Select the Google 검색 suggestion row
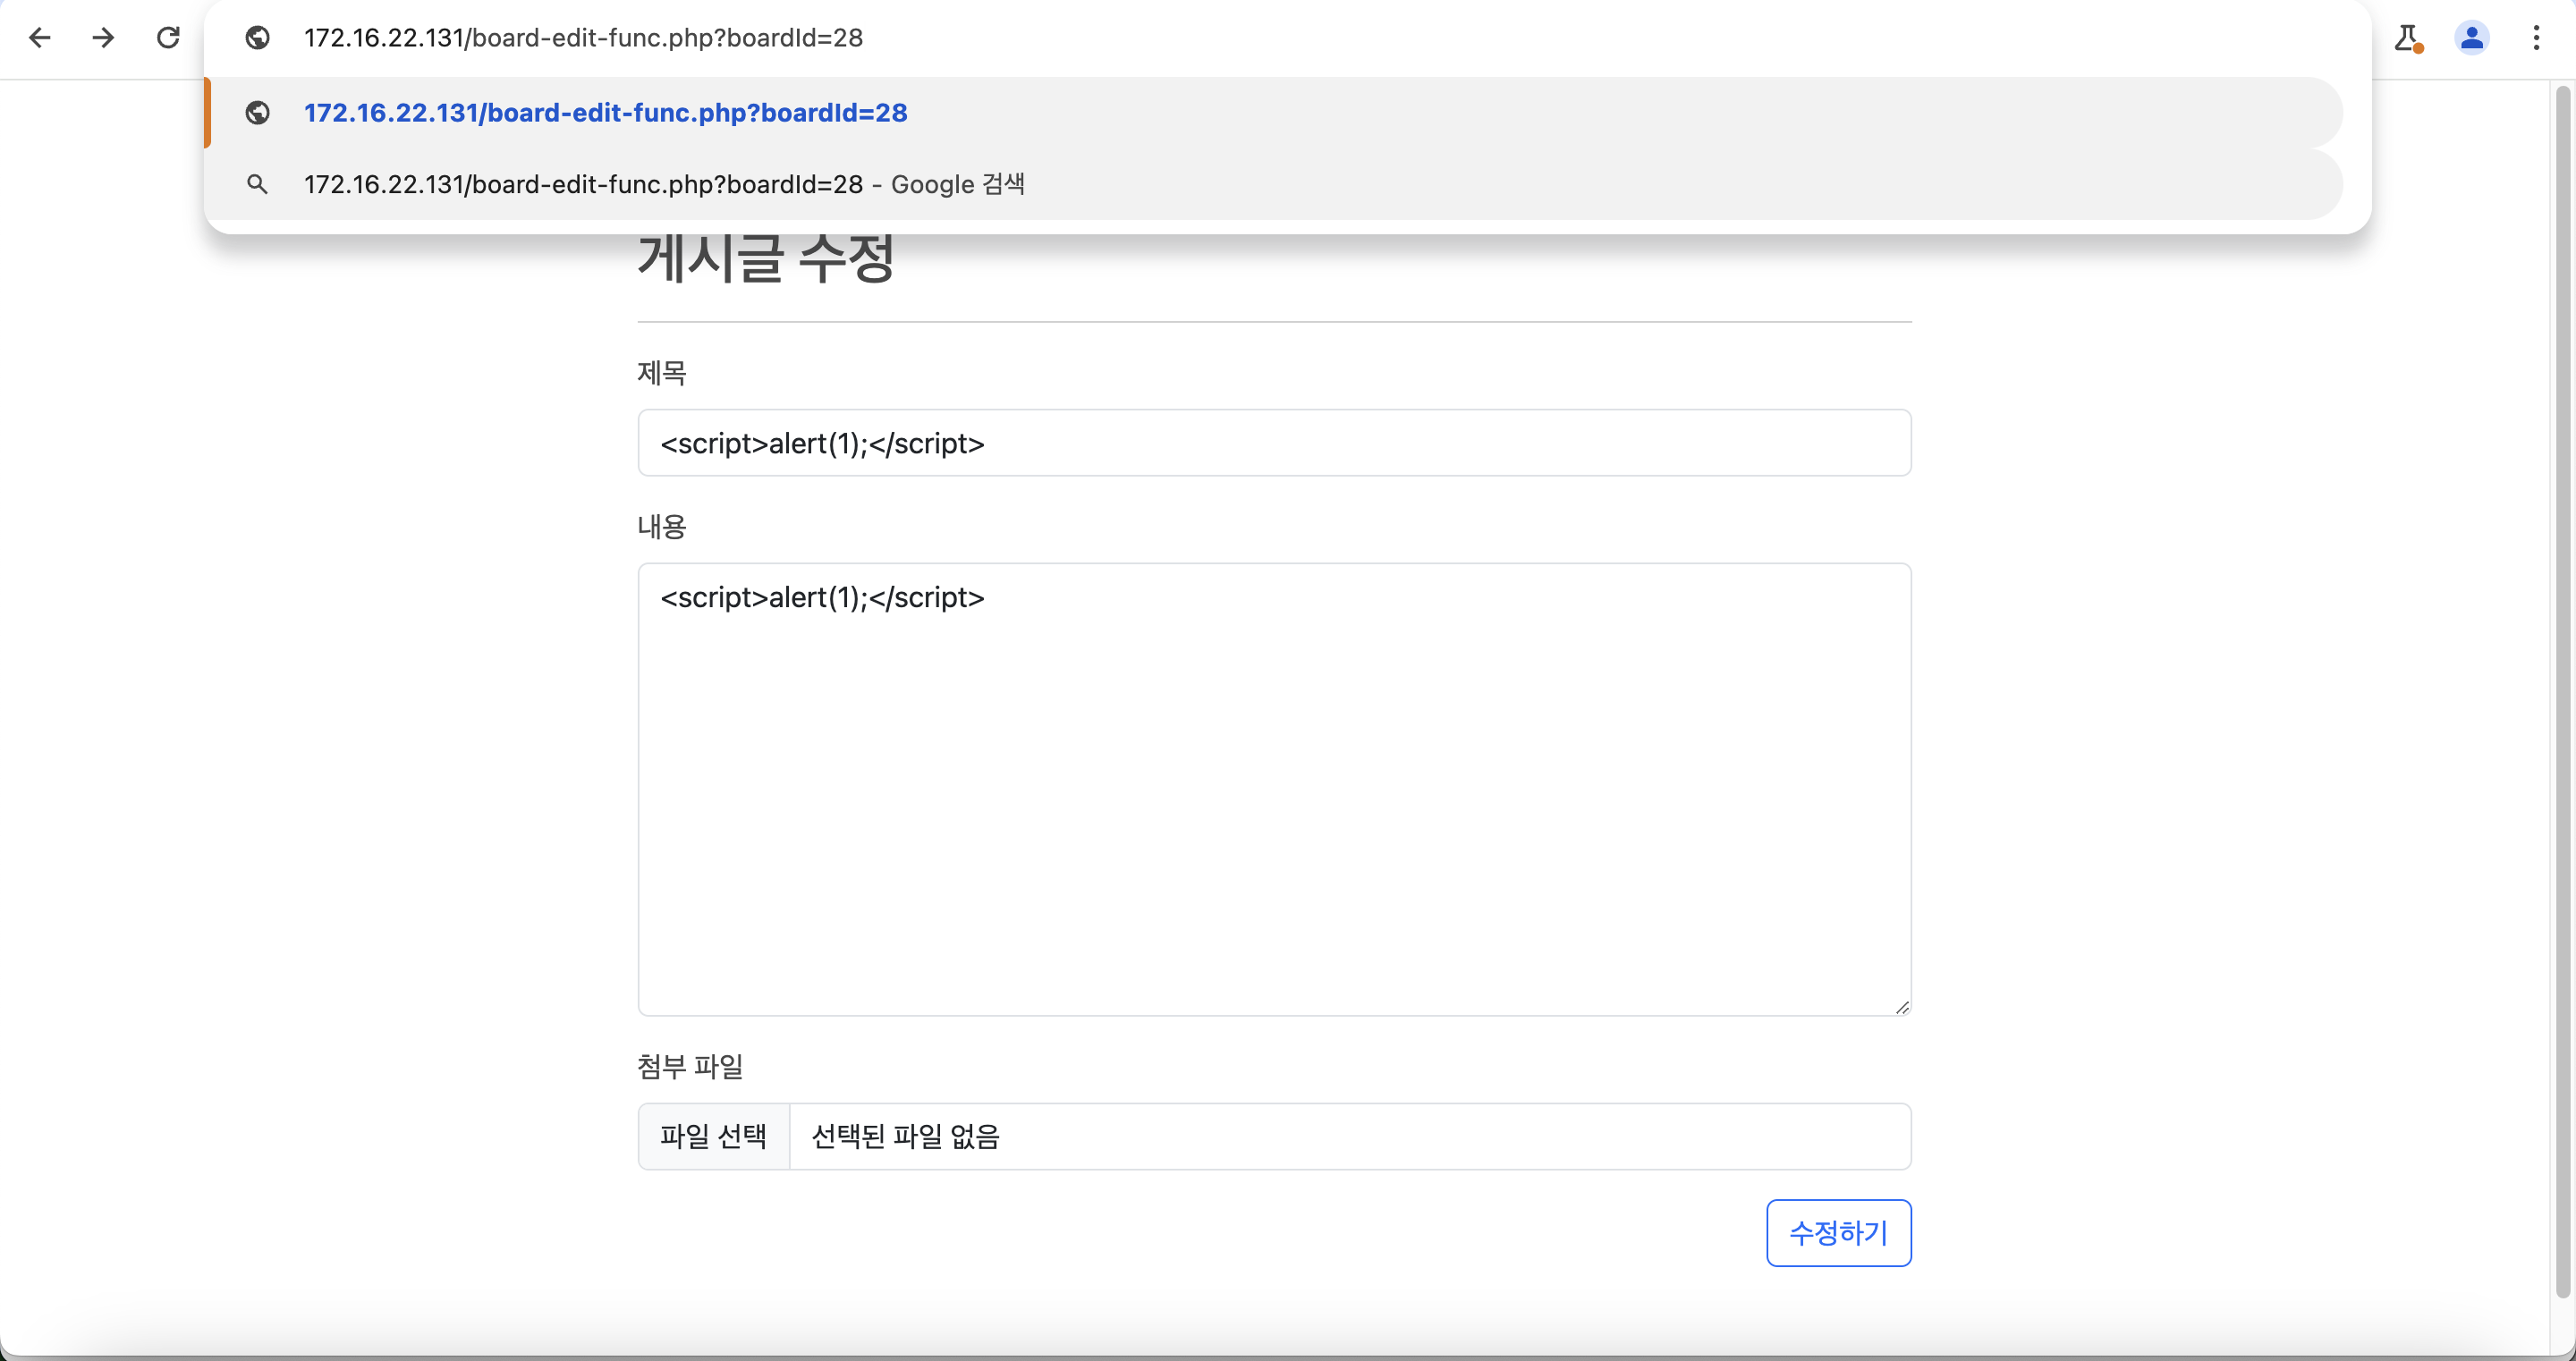 [1274, 184]
